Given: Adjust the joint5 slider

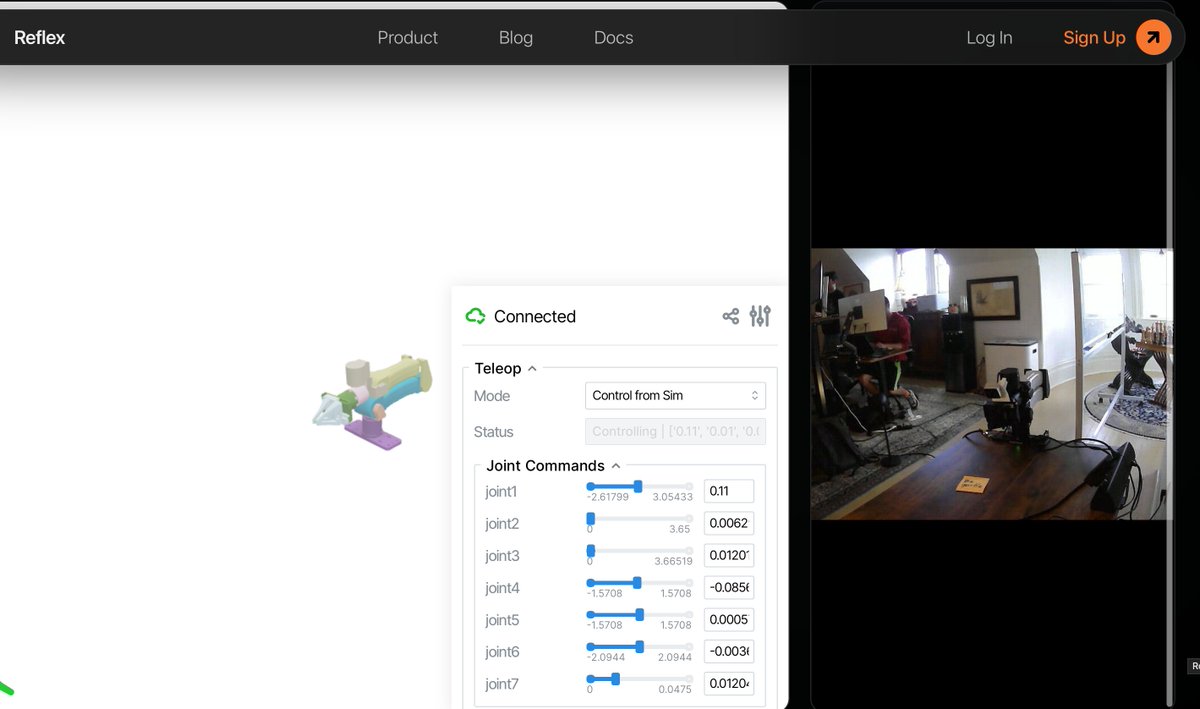Looking at the screenshot, I should pos(639,614).
